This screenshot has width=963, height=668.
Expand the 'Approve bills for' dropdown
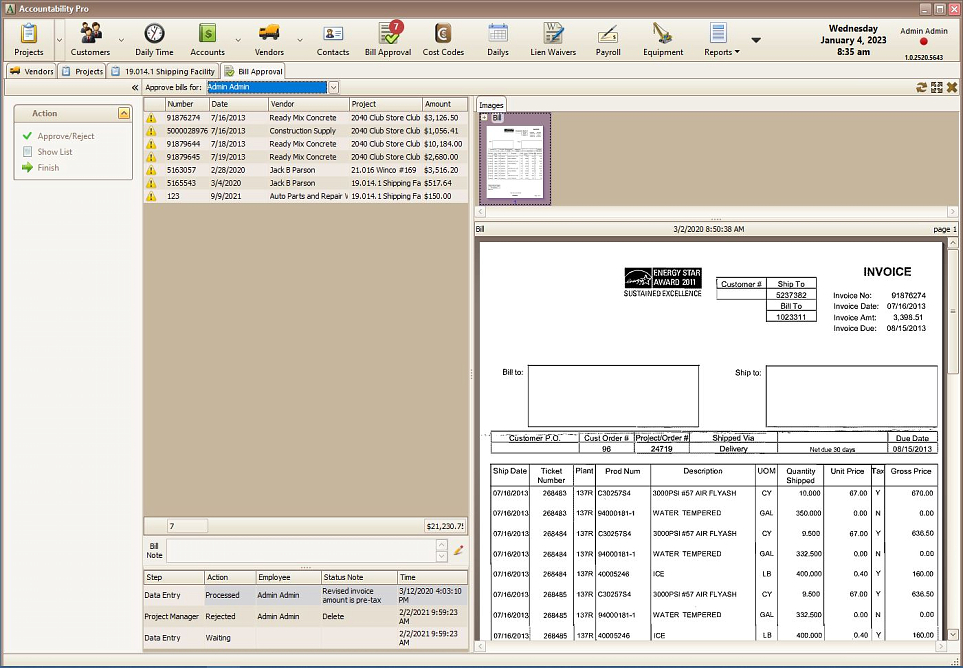(333, 87)
